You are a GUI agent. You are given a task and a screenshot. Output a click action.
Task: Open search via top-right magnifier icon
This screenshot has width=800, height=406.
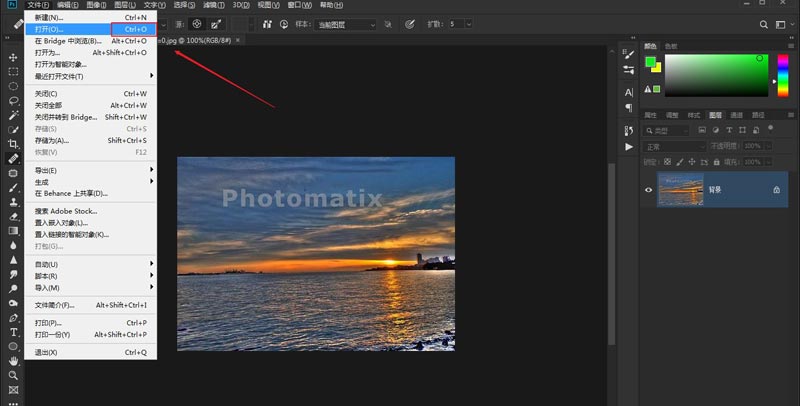762,23
